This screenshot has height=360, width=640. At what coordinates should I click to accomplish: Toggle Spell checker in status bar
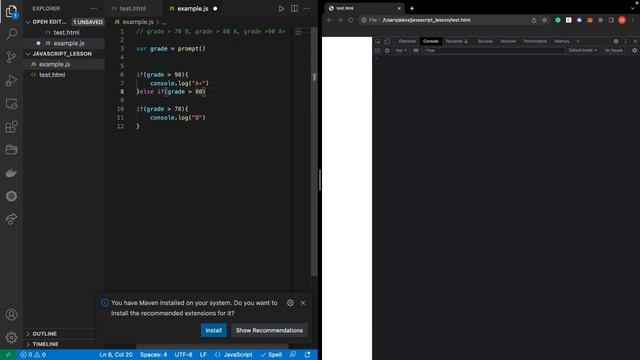[271, 355]
